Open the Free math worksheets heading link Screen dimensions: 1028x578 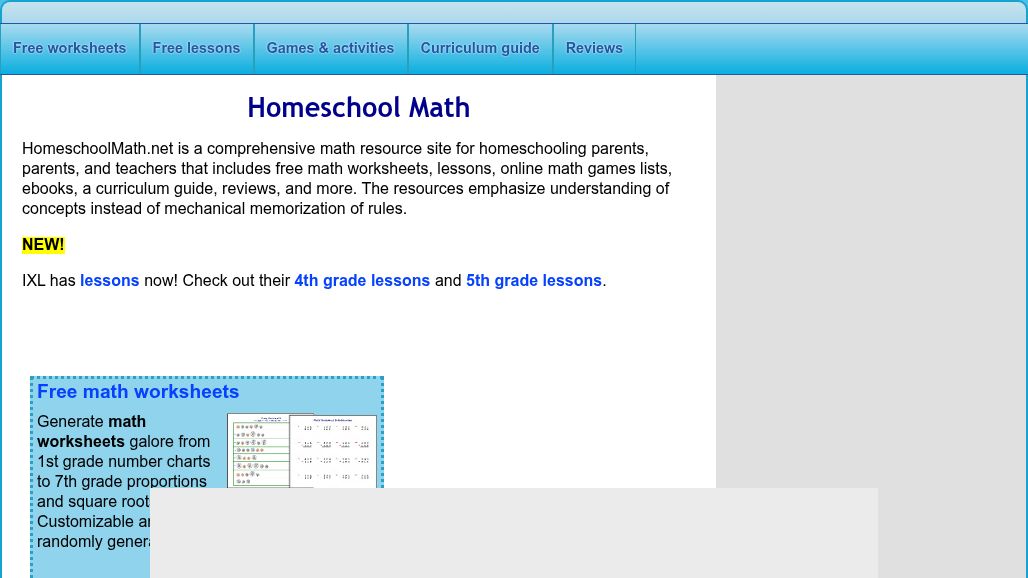pos(138,392)
